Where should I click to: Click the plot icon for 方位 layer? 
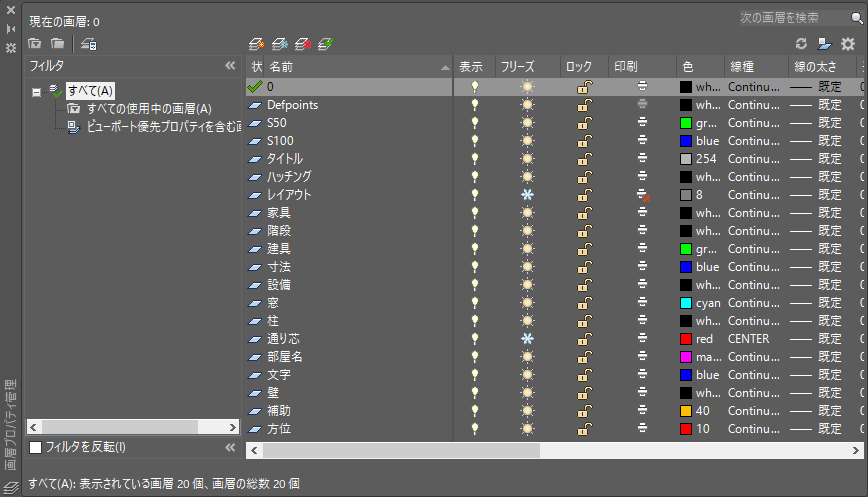point(642,428)
